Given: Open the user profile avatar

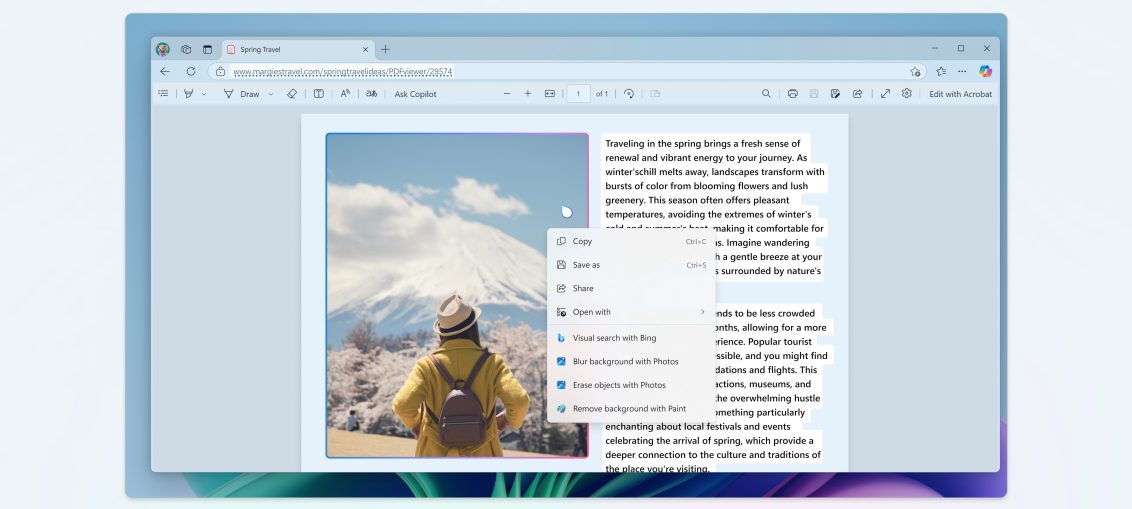Looking at the screenshot, I should [162, 49].
